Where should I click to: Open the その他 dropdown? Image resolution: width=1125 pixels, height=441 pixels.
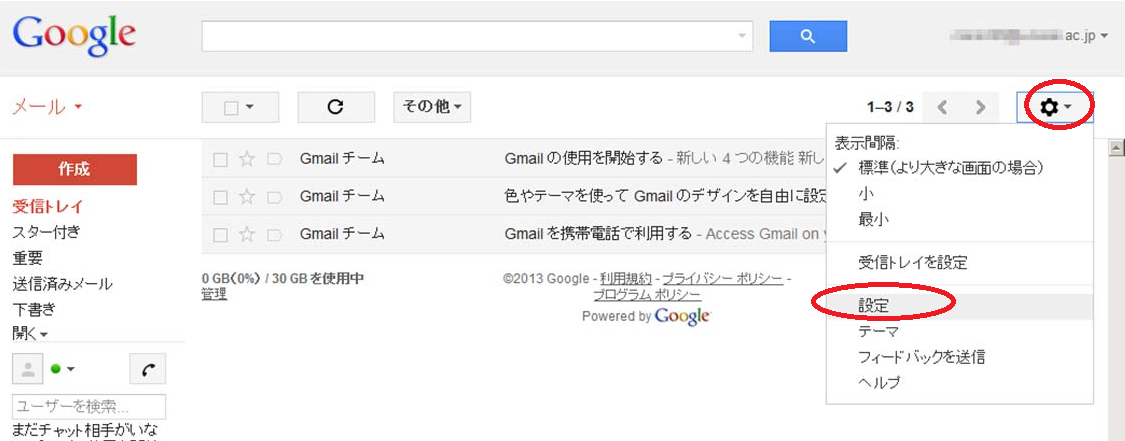coord(432,107)
